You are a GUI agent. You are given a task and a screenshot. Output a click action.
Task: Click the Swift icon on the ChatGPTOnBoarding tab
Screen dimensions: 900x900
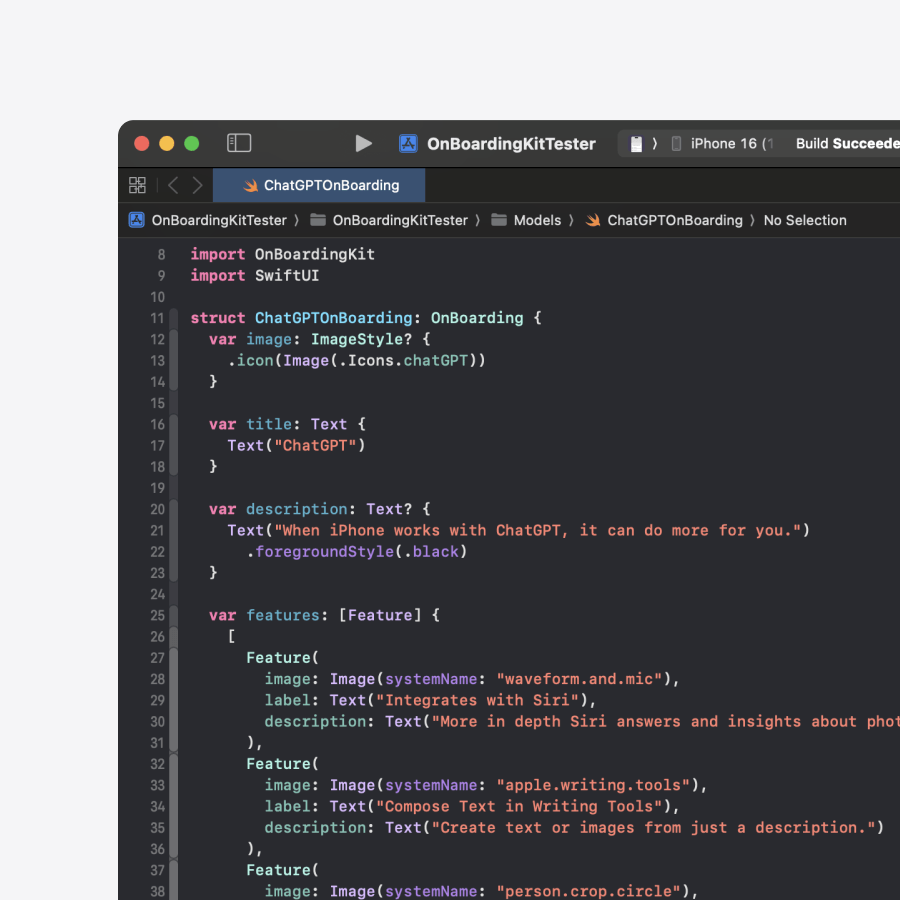pos(252,185)
